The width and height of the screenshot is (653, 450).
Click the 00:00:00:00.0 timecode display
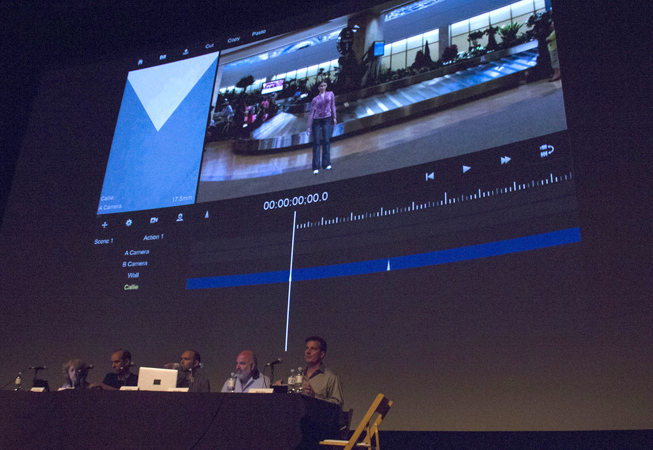tap(296, 201)
